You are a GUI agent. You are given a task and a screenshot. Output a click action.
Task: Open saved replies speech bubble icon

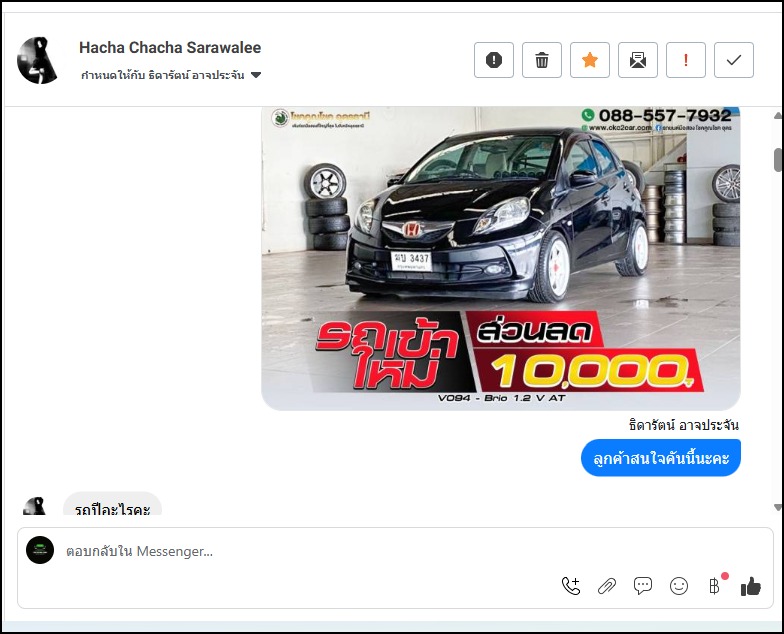coord(643,586)
